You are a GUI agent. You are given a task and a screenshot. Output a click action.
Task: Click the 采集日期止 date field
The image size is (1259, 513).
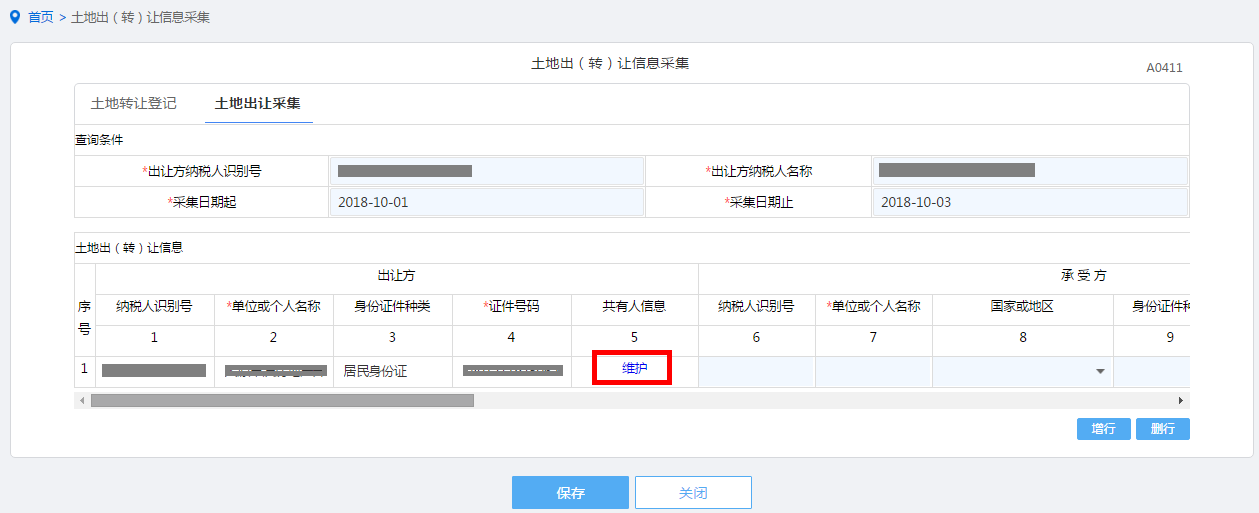(1029, 202)
